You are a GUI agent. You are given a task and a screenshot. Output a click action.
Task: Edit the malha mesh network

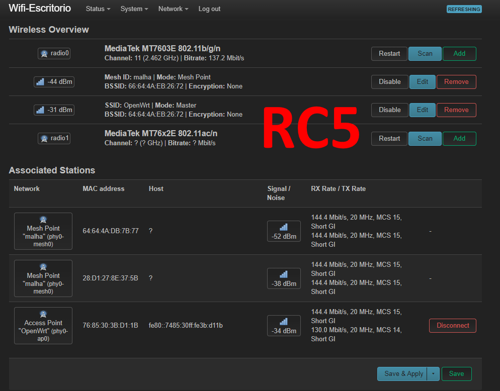(422, 82)
